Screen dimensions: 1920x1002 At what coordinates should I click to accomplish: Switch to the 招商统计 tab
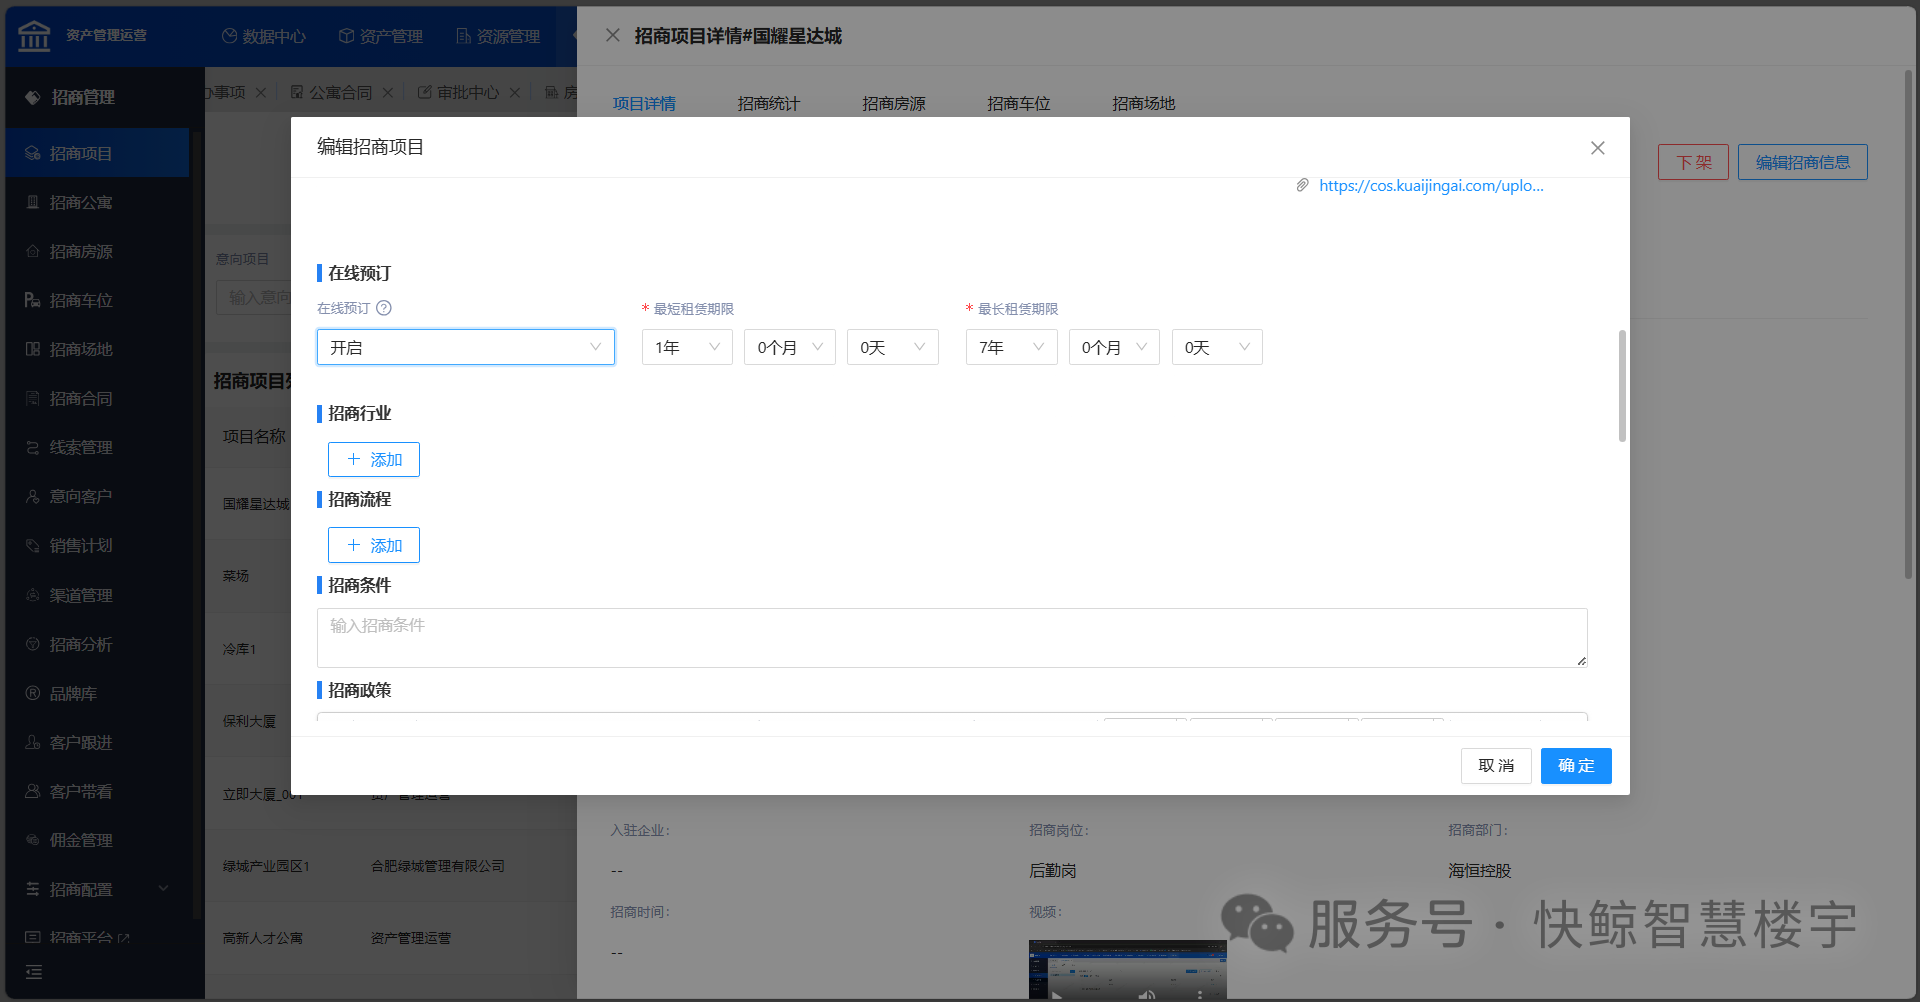tap(768, 104)
